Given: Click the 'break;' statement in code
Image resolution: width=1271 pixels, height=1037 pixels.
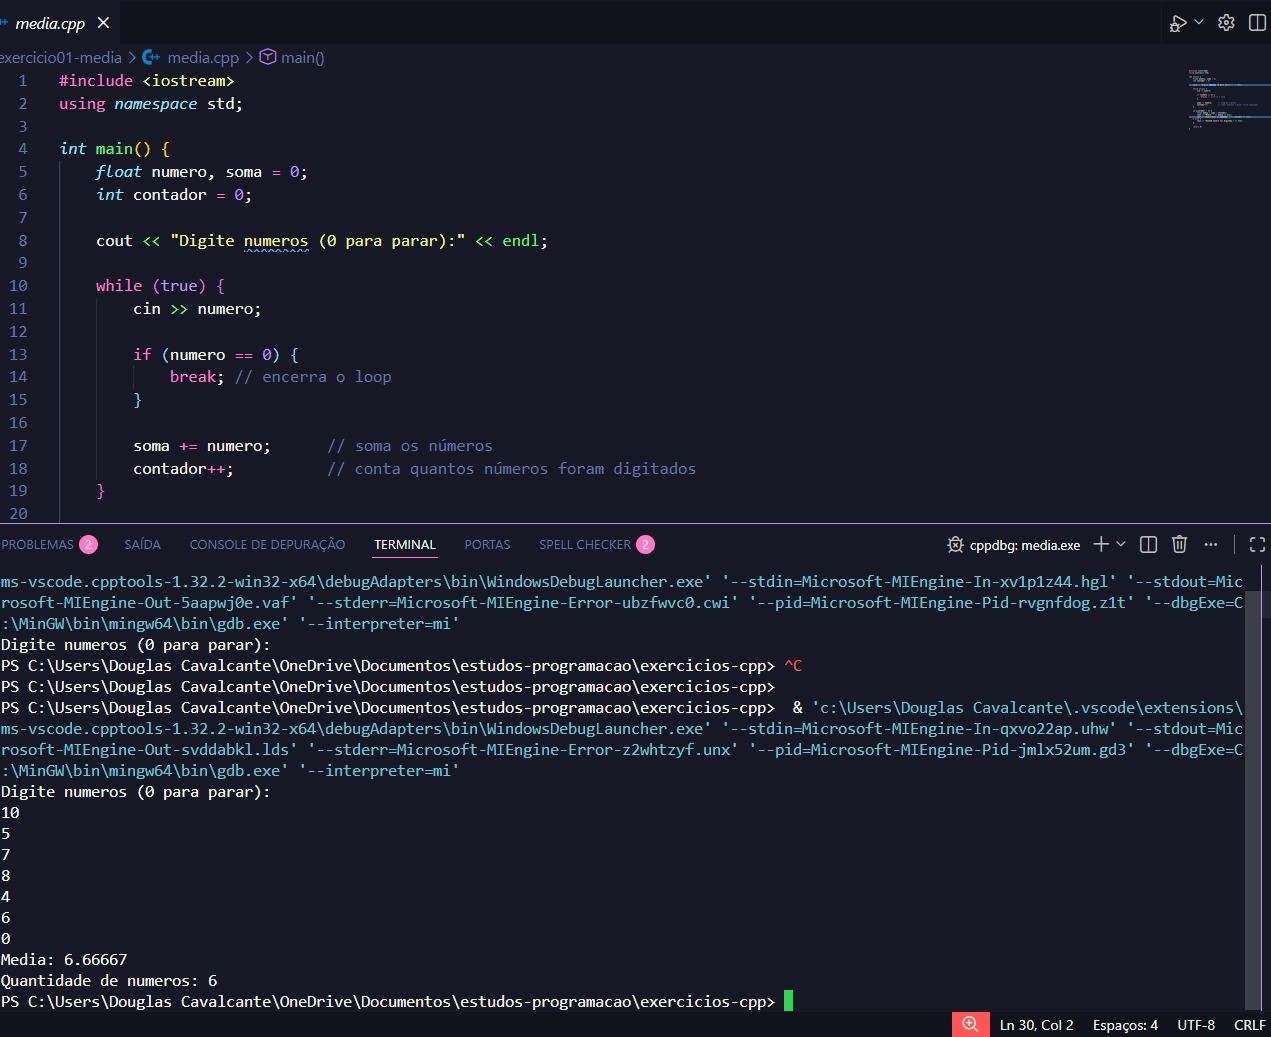Looking at the screenshot, I should (x=197, y=377).
